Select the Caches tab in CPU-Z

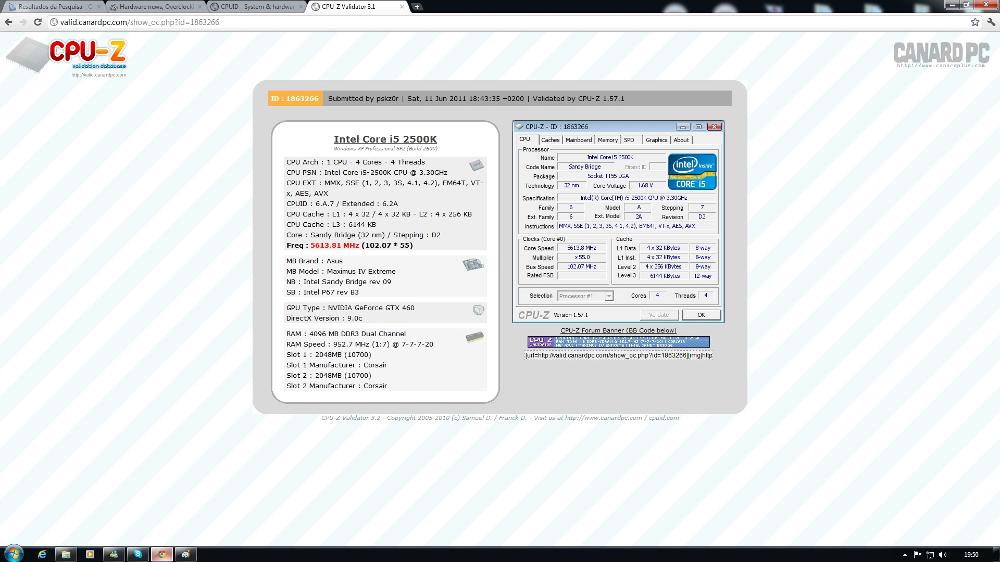click(x=550, y=140)
